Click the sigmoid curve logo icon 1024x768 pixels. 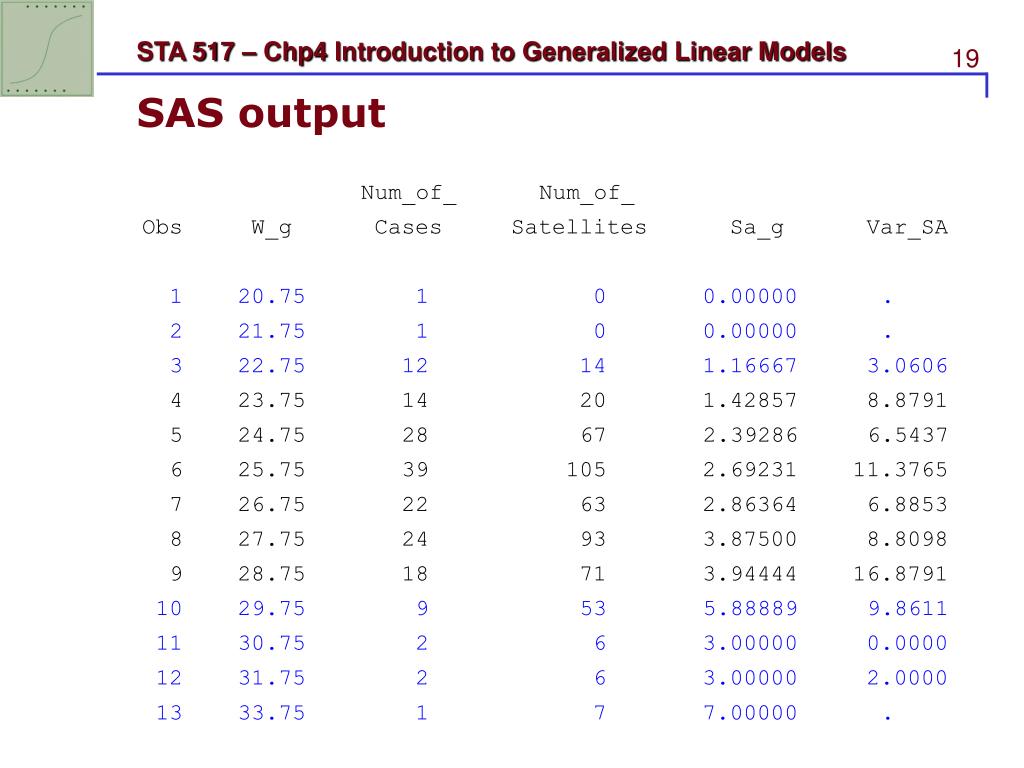pos(47,48)
